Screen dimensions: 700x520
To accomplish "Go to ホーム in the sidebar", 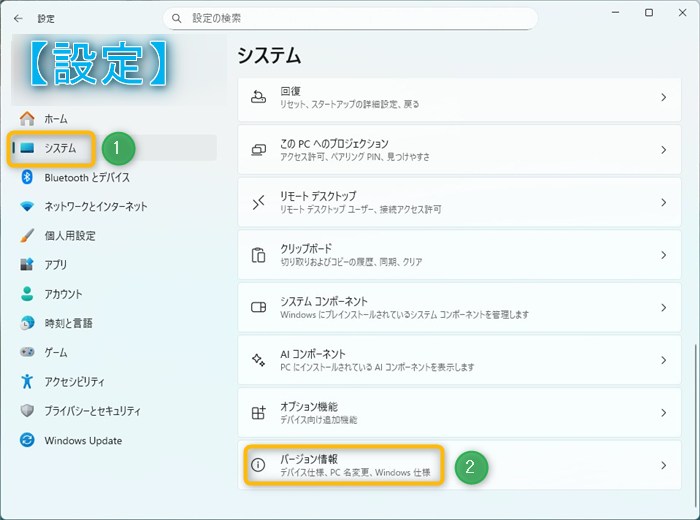I will point(56,119).
